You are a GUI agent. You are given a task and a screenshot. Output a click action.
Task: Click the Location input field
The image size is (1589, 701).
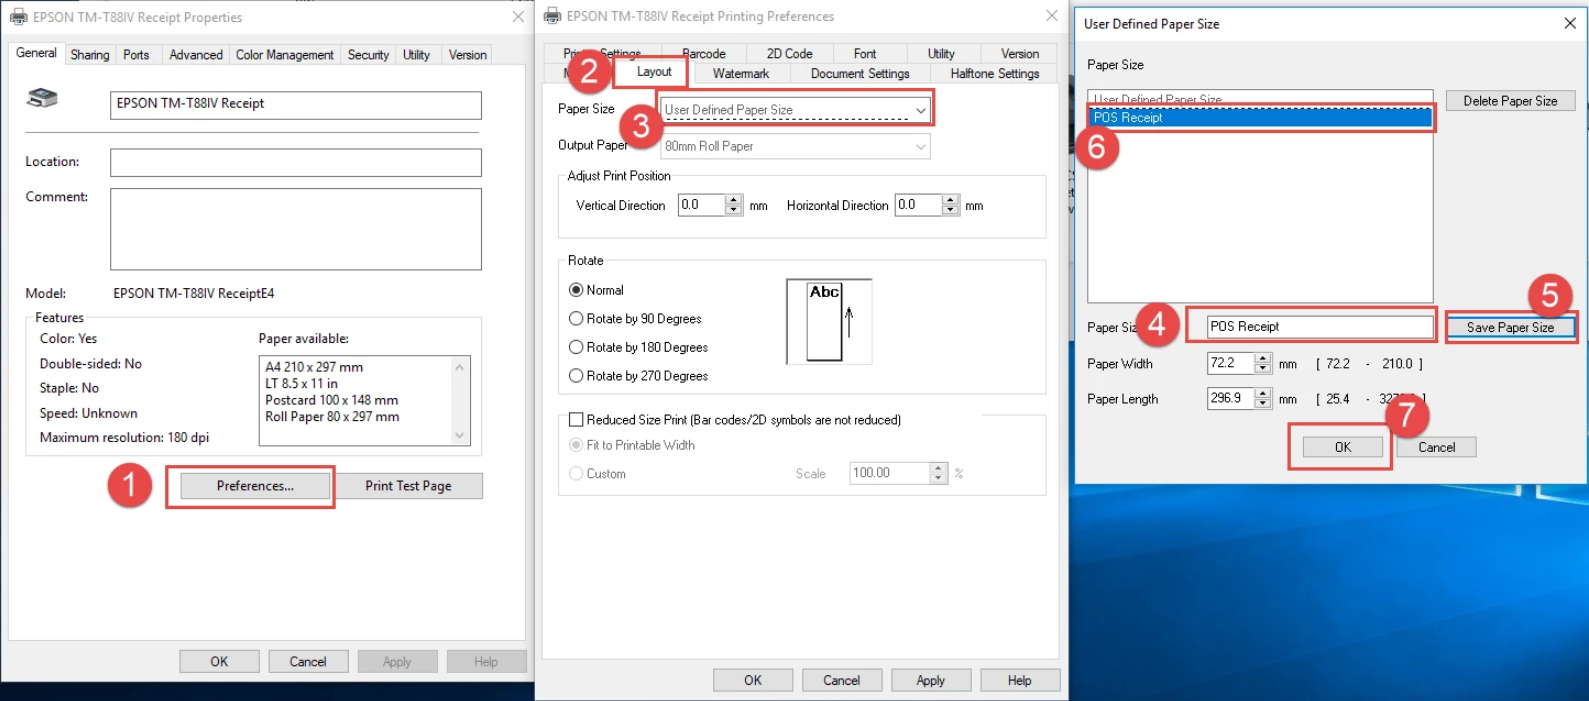click(296, 162)
